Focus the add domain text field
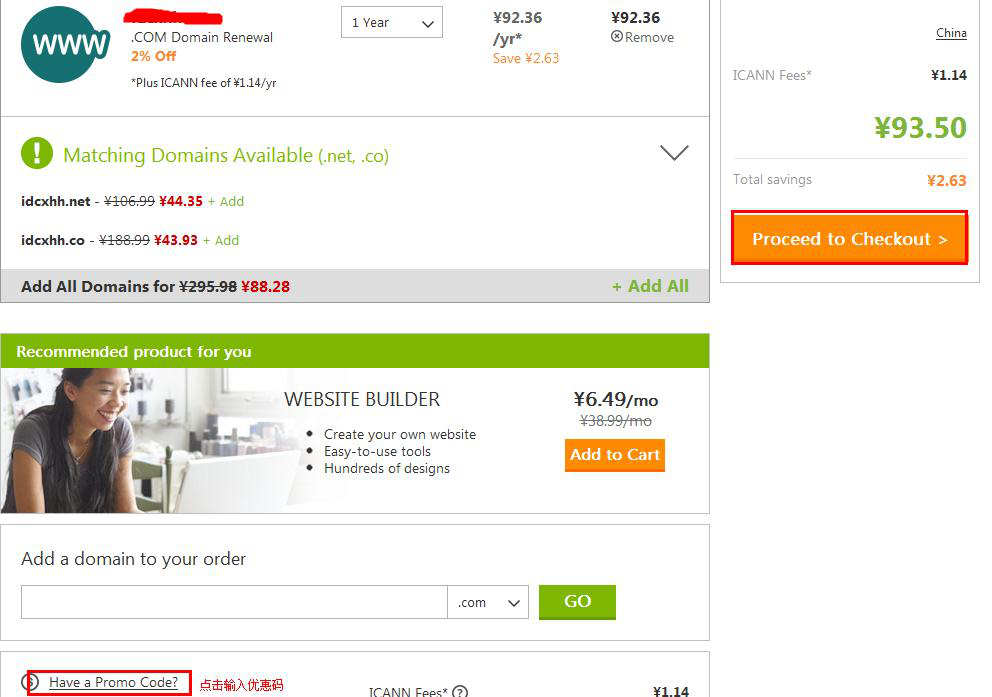The width and height of the screenshot is (992, 697). coord(234,602)
